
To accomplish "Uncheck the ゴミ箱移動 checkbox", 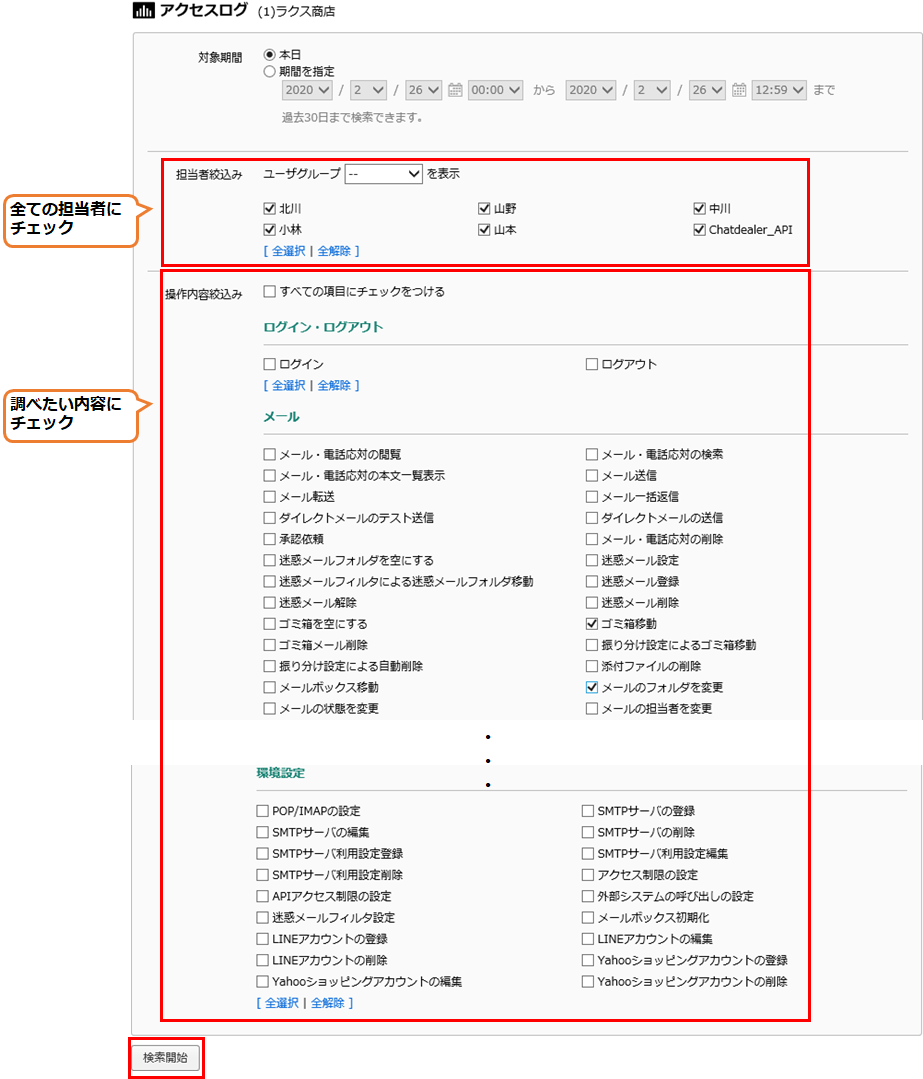I will tap(592, 624).
